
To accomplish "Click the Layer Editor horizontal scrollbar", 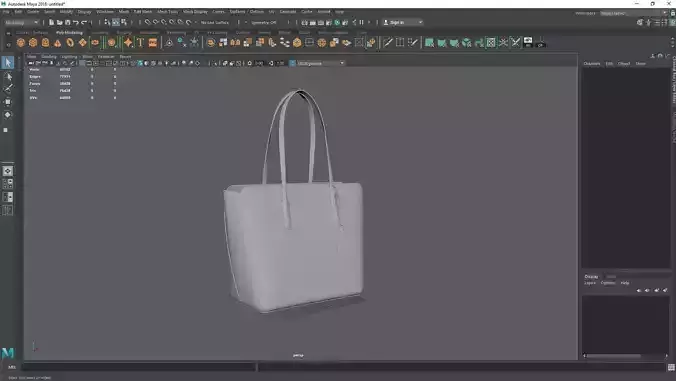I will coord(614,356).
